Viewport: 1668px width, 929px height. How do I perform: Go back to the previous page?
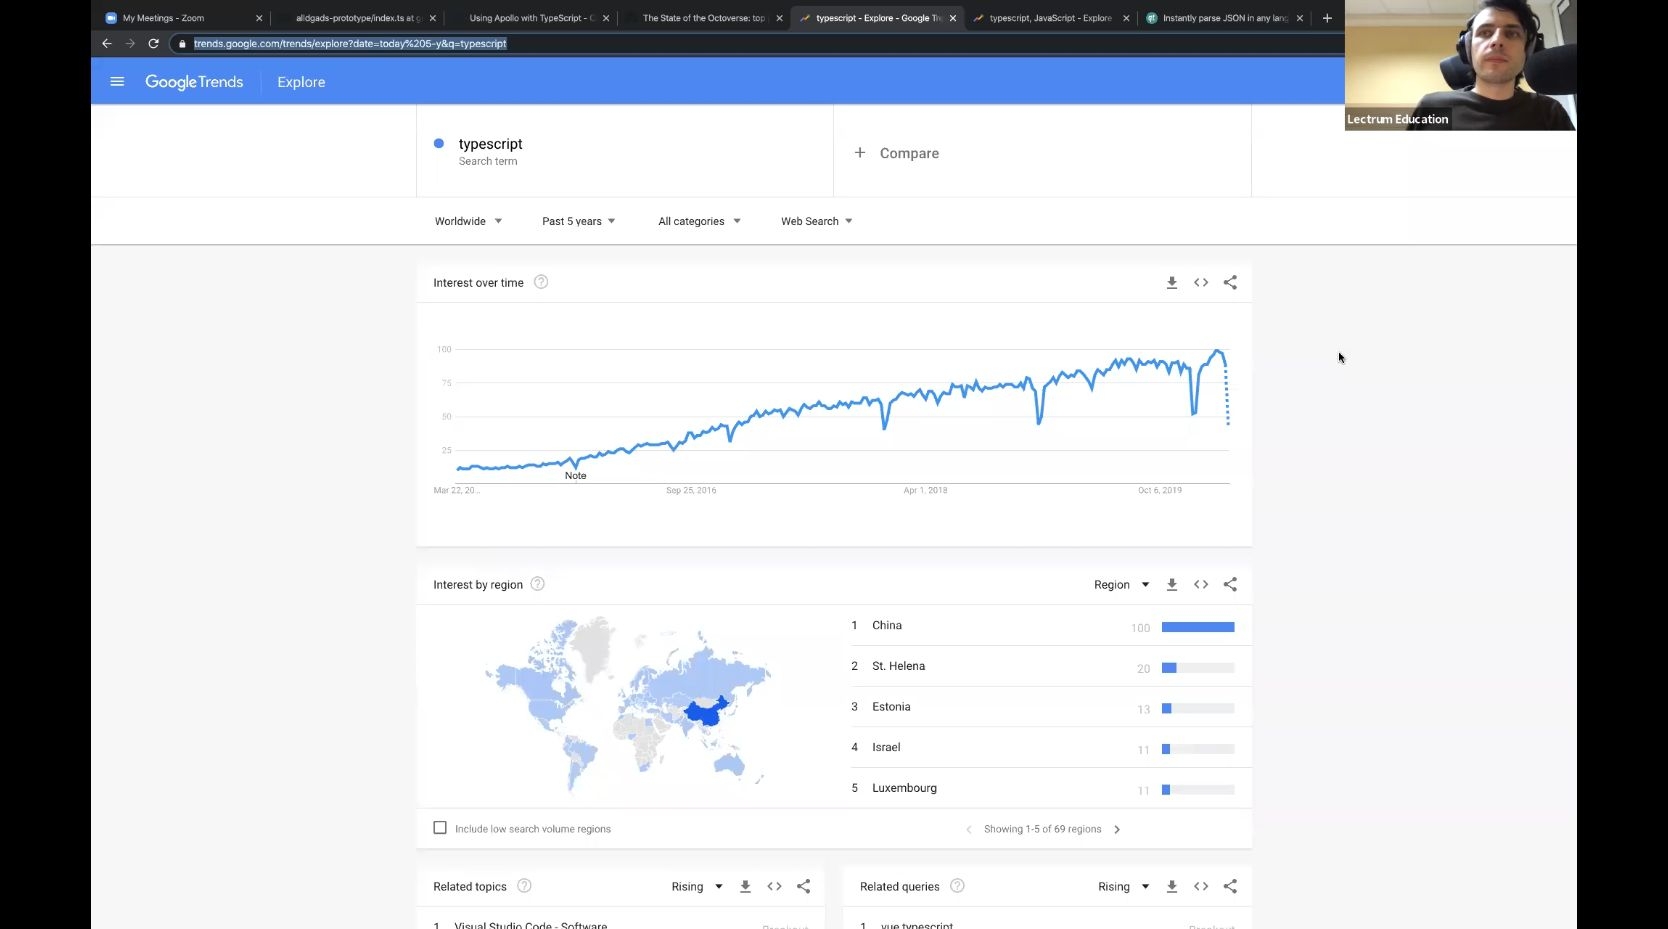107,44
